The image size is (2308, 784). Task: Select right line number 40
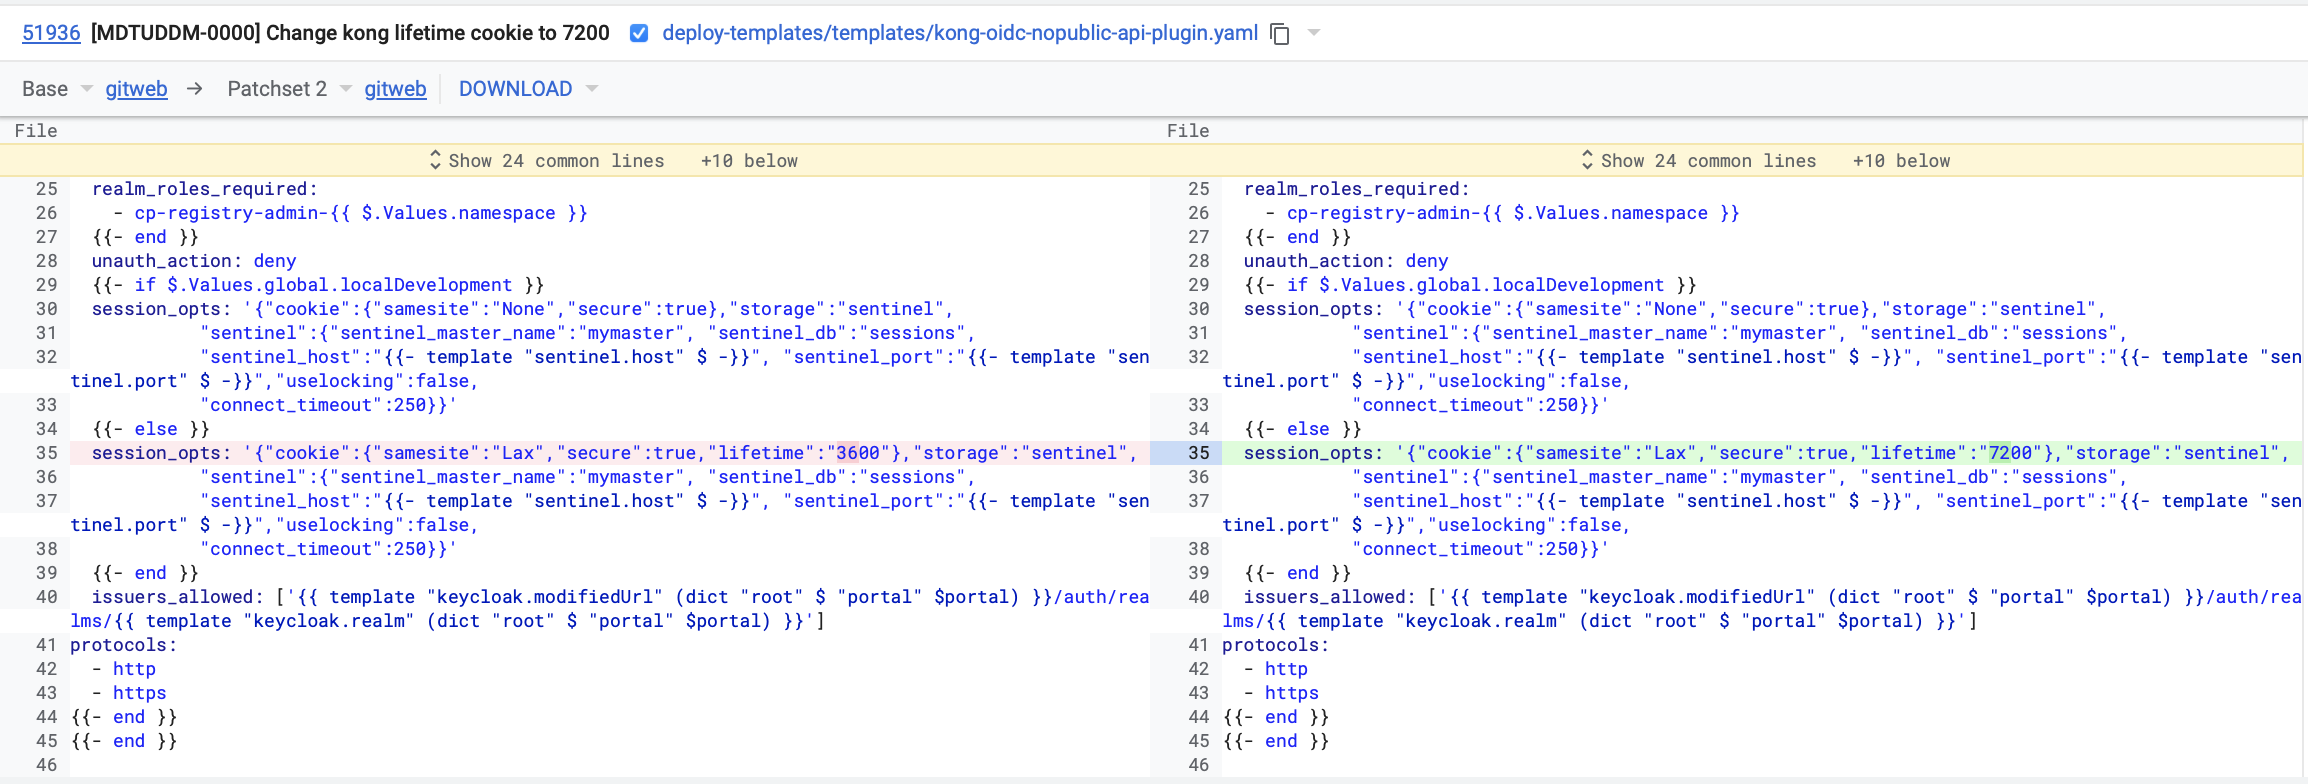(x=1199, y=597)
